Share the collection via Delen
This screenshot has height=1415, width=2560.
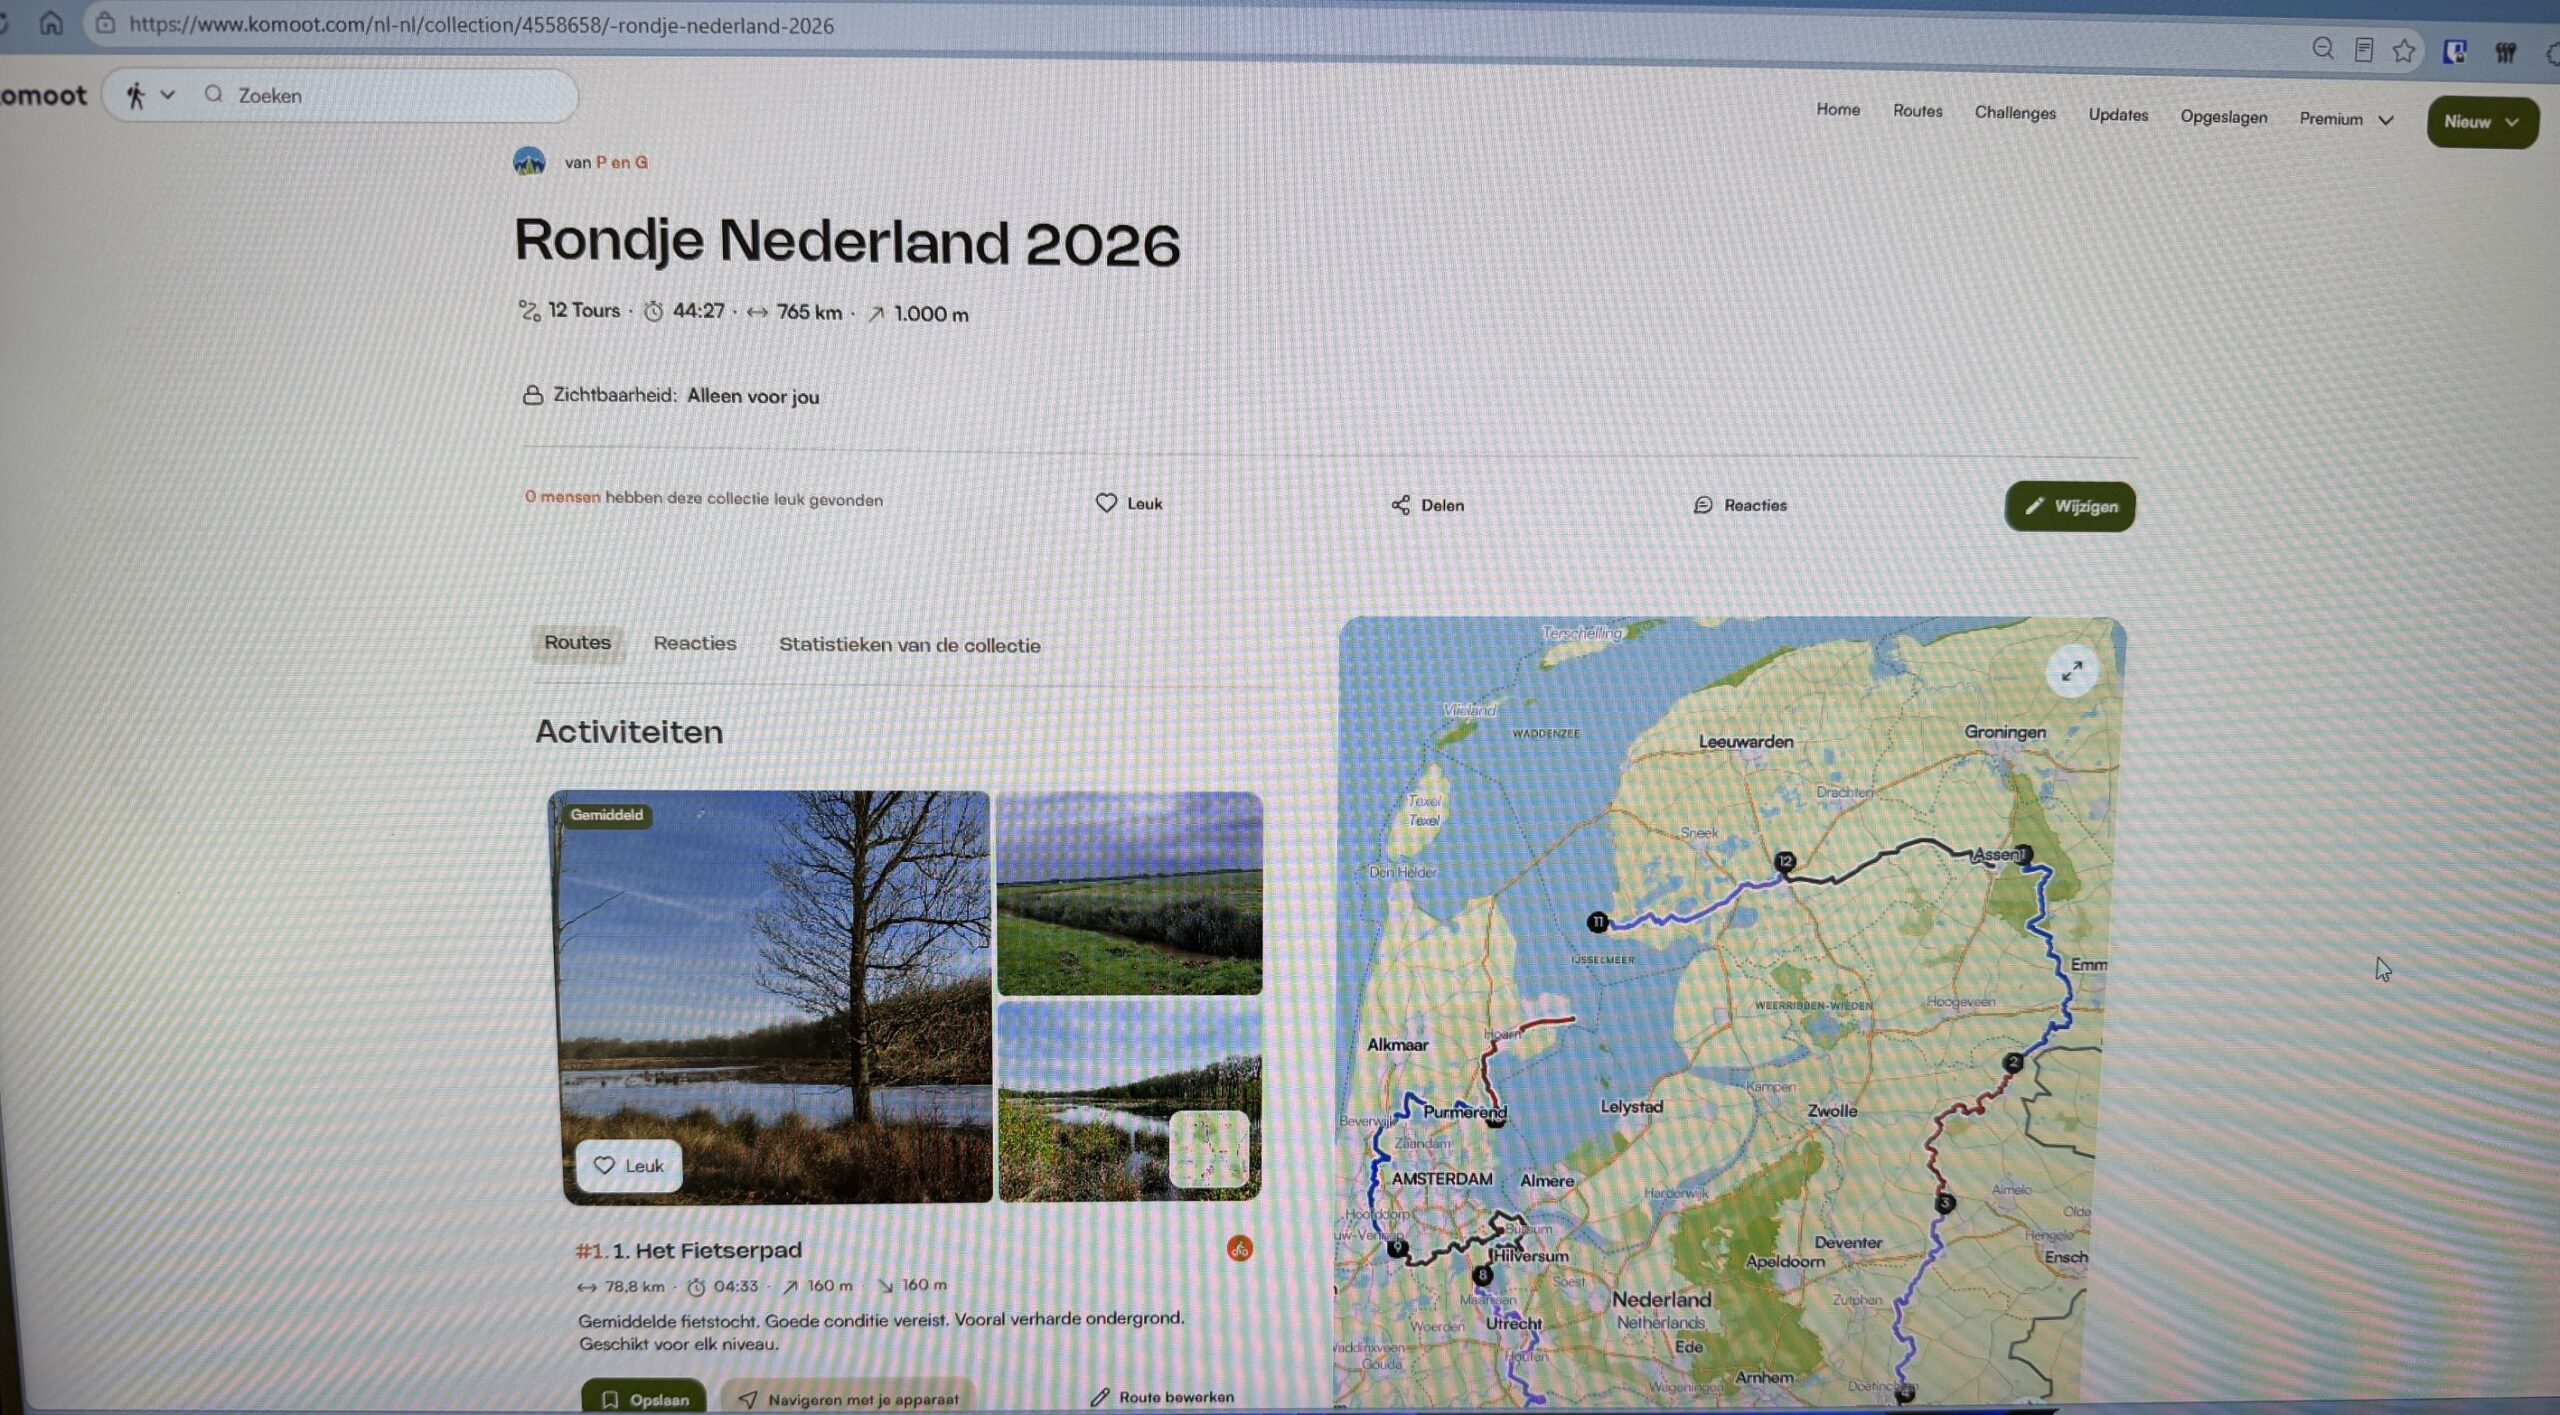pyautogui.click(x=1428, y=505)
